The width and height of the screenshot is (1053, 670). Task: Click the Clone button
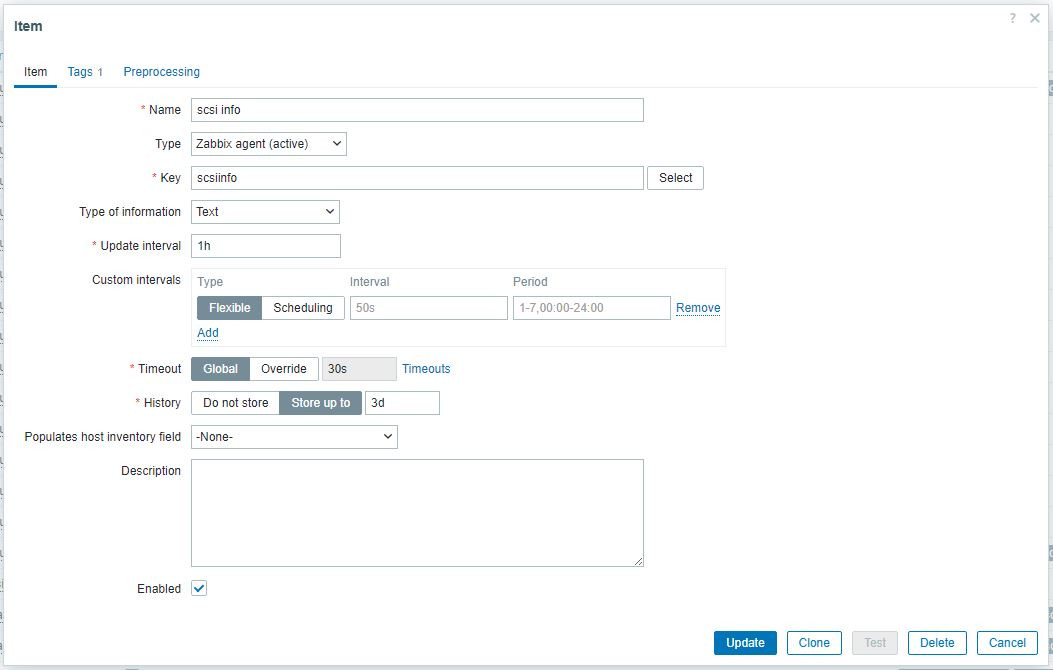[814, 643]
